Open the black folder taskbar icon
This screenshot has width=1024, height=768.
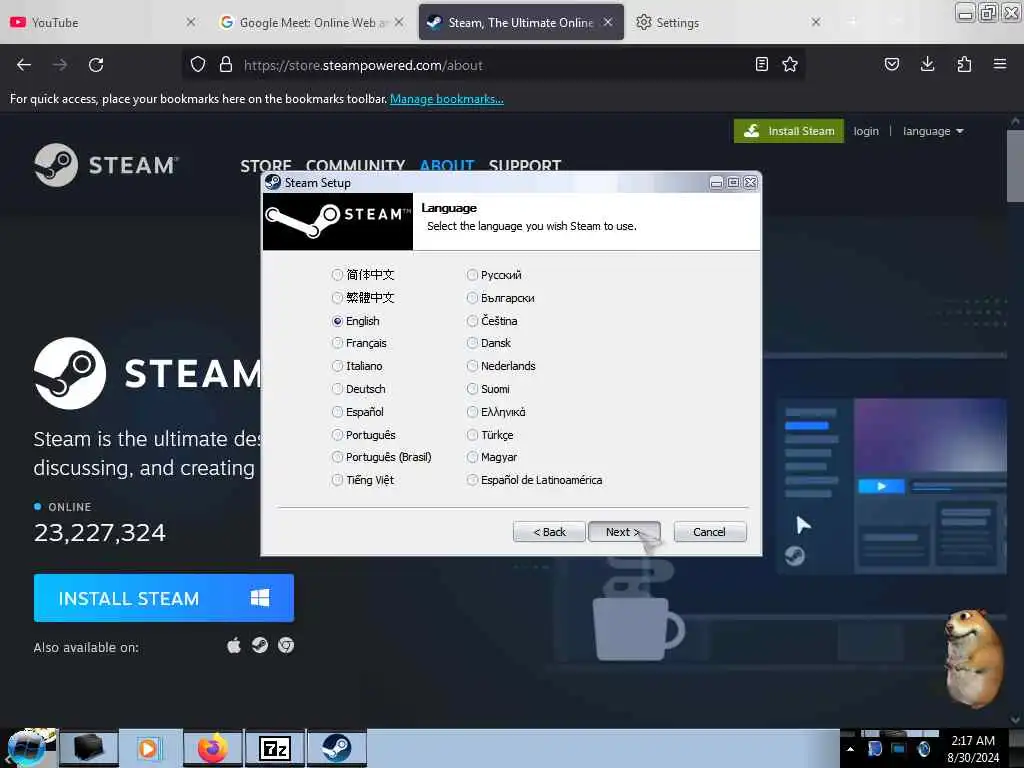[x=89, y=748]
